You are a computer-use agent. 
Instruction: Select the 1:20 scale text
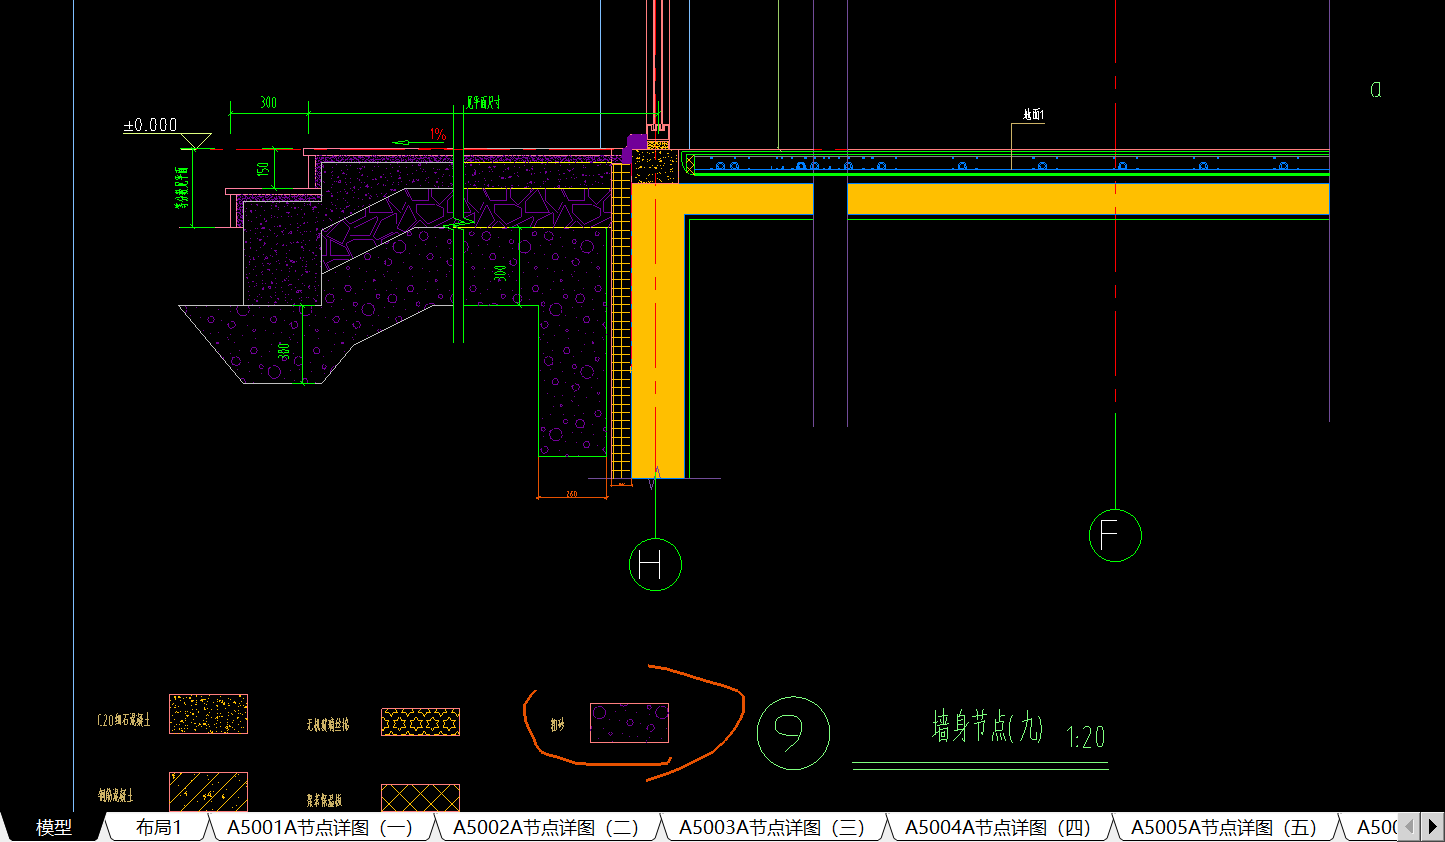(x=1086, y=738)
